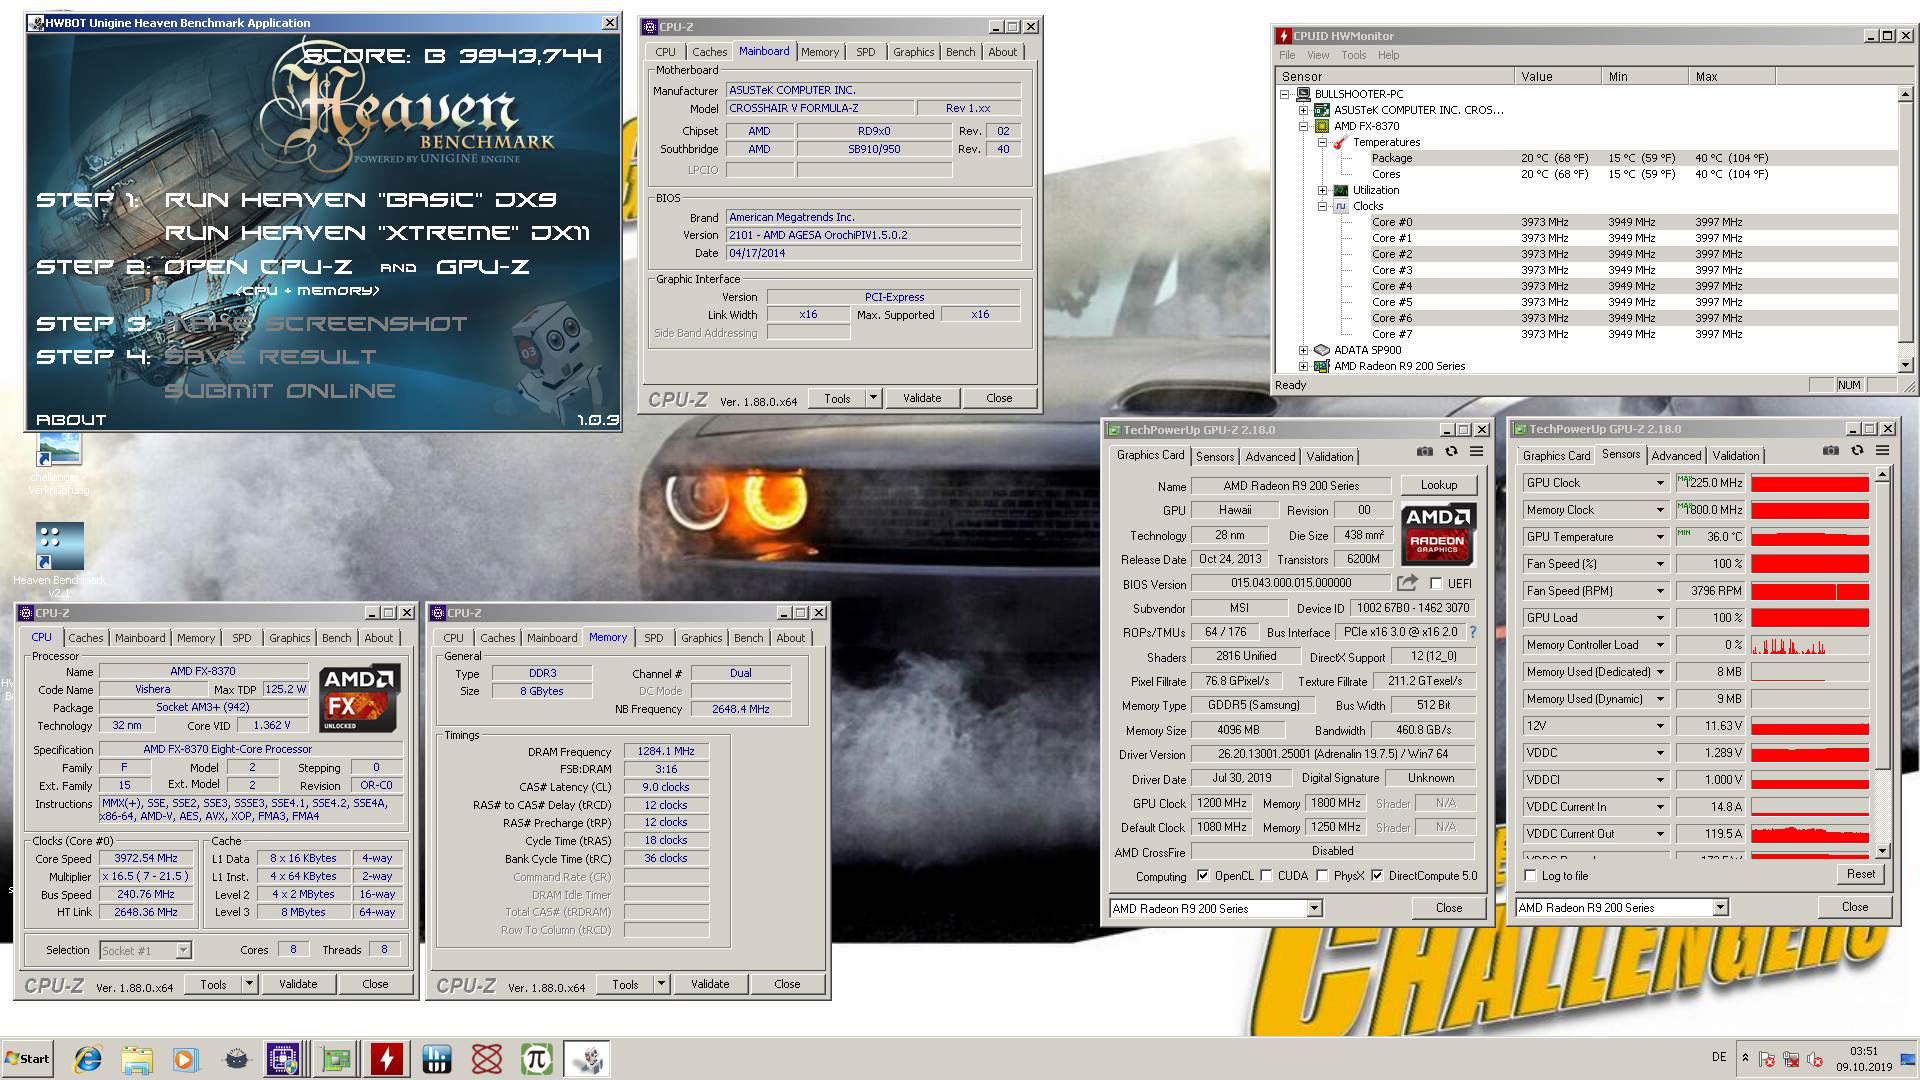The height and width of the screenshot is (1080, 1920).
Task: Open Validation tab in GPU-Z Sensors window
Action: (1735, 455)
